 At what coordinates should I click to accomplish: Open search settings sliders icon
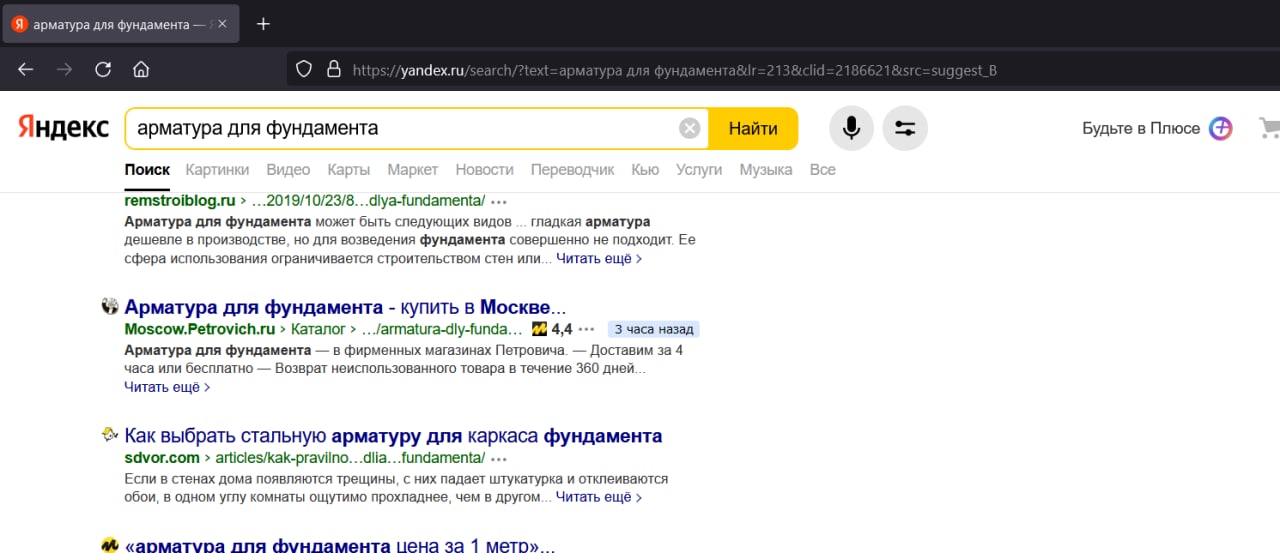pos(905,128)
